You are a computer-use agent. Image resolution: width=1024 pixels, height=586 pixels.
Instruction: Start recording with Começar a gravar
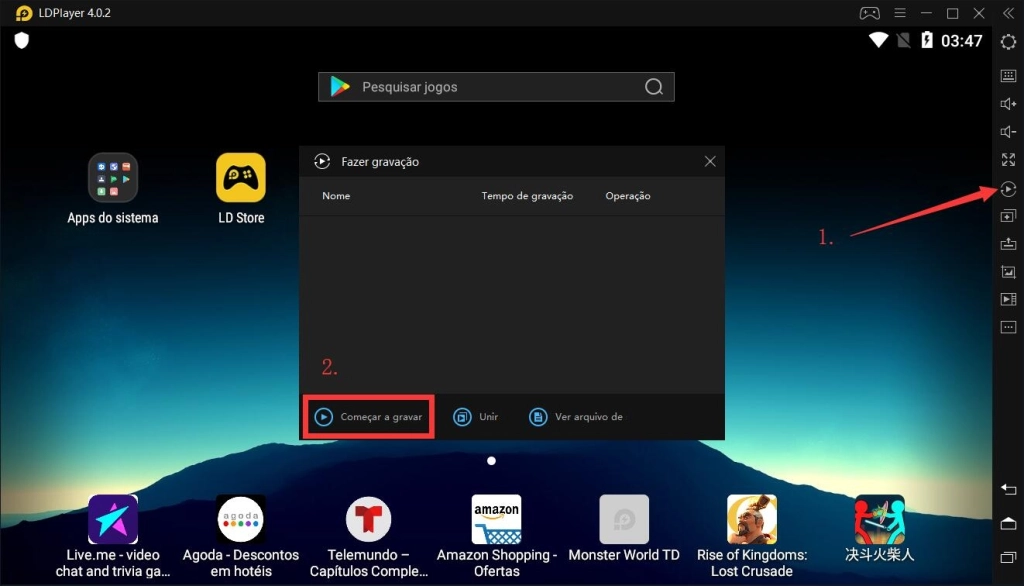[368, 417]
